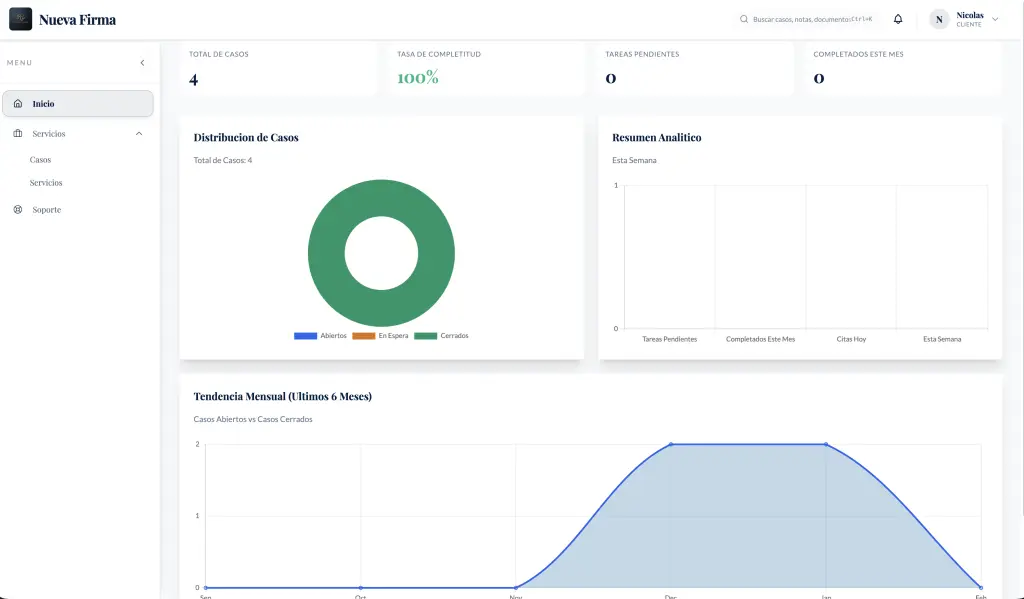Collapse the Servicios submenu chevron
The width and height of the screenshot is (1024, 599).
(x=138, y=133)
